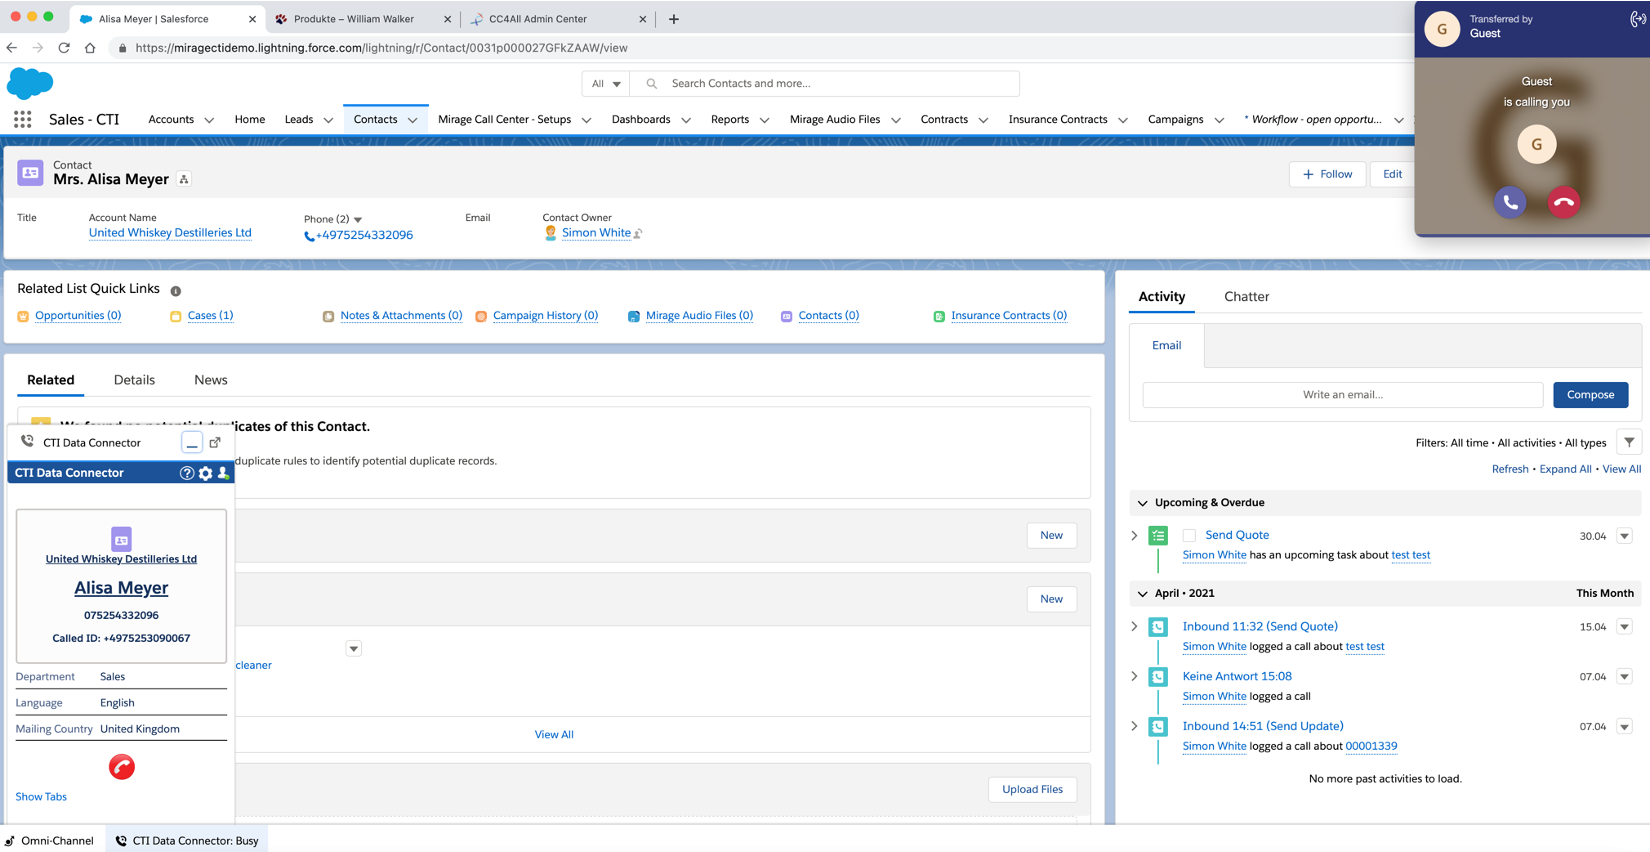Hang up call in CTI Data Connector
Viewport: 1650px width, 852px height.
pos(122,767)
